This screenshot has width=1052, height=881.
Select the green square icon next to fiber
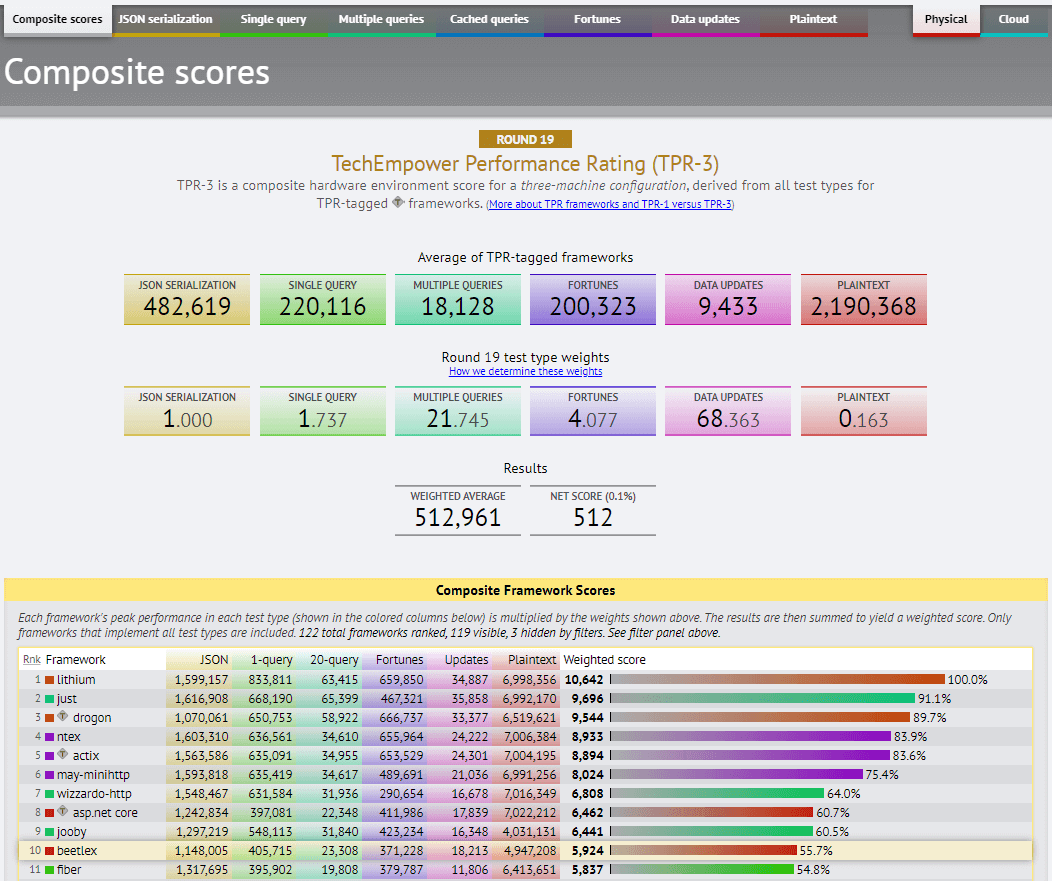pos(52,868)
